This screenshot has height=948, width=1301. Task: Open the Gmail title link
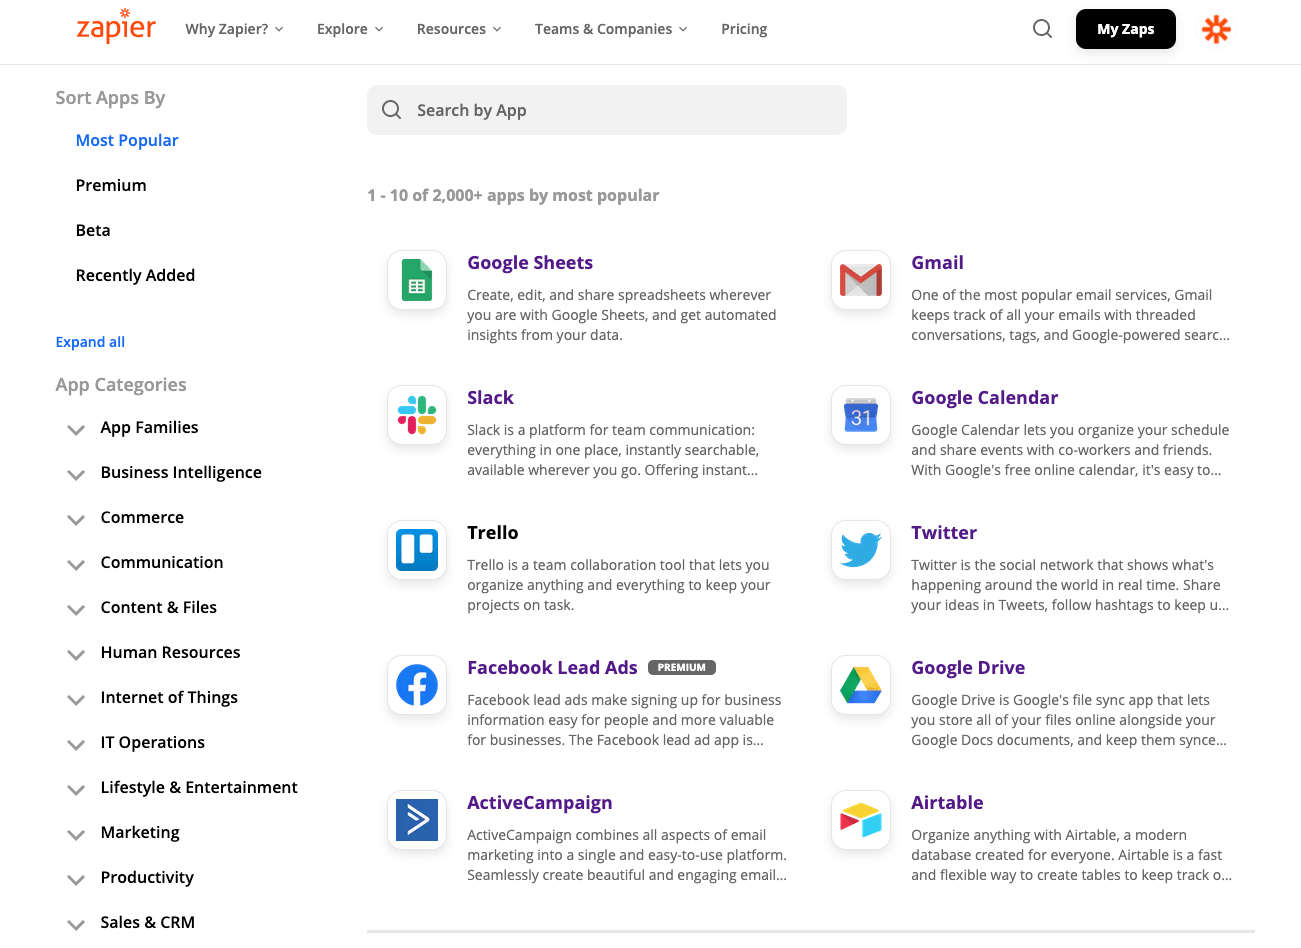[937, 262]
